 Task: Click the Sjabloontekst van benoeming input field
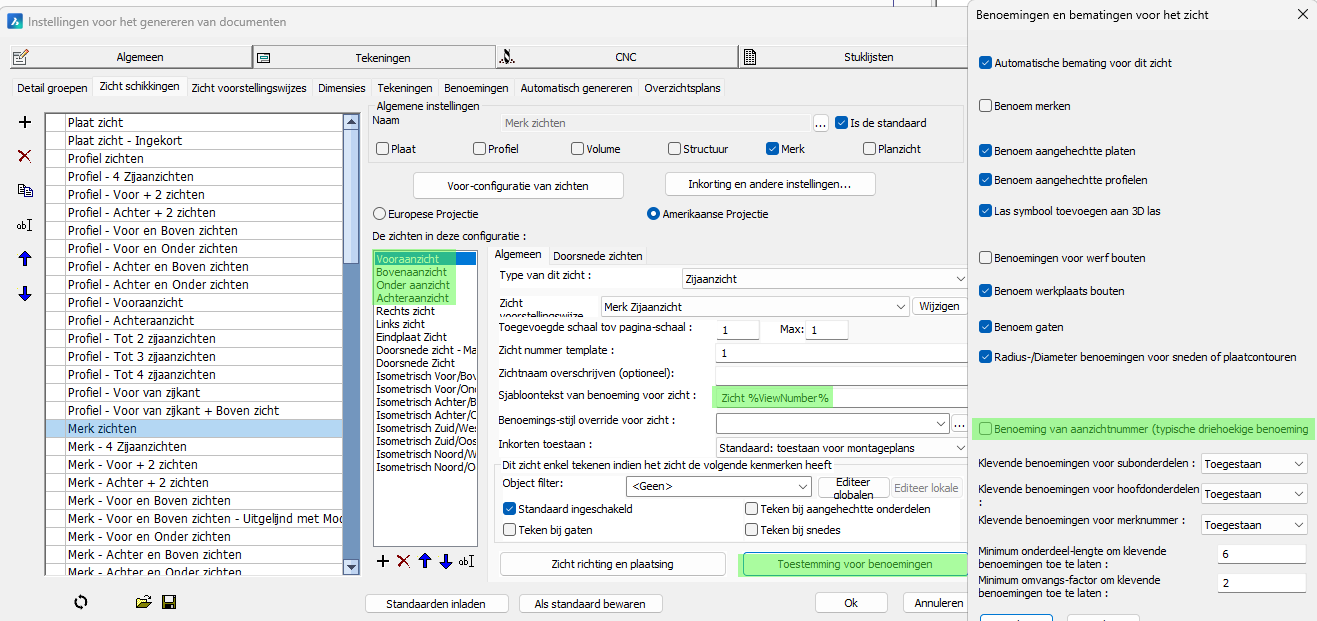(x=838, y=397)
